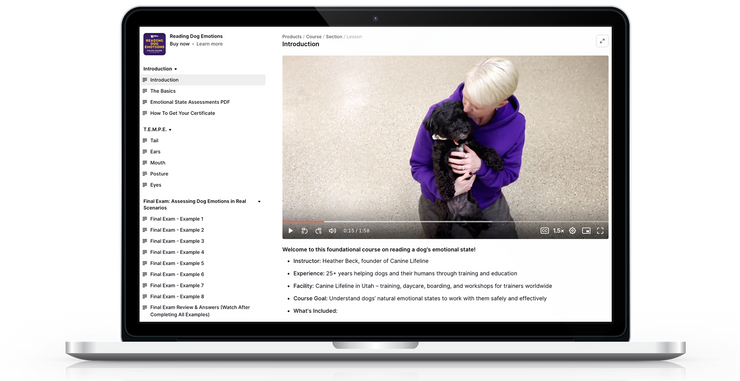Toggle closed captions CC button
Image resolution: width=740 pixels, height=381 pixels.
point(544,231)
